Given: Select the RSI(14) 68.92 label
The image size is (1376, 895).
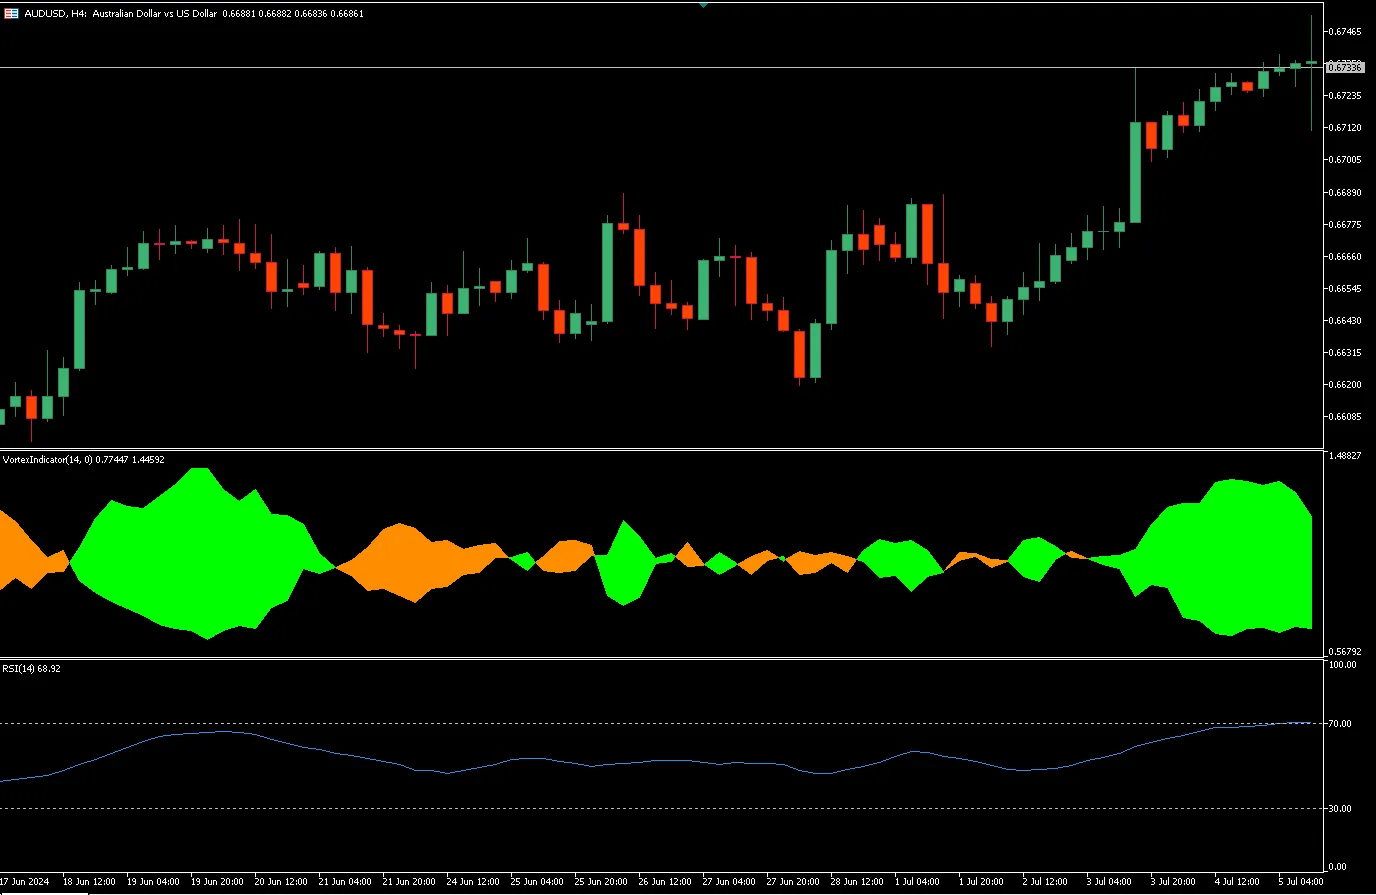Looking at the screenshot, I should click(31, 668).
